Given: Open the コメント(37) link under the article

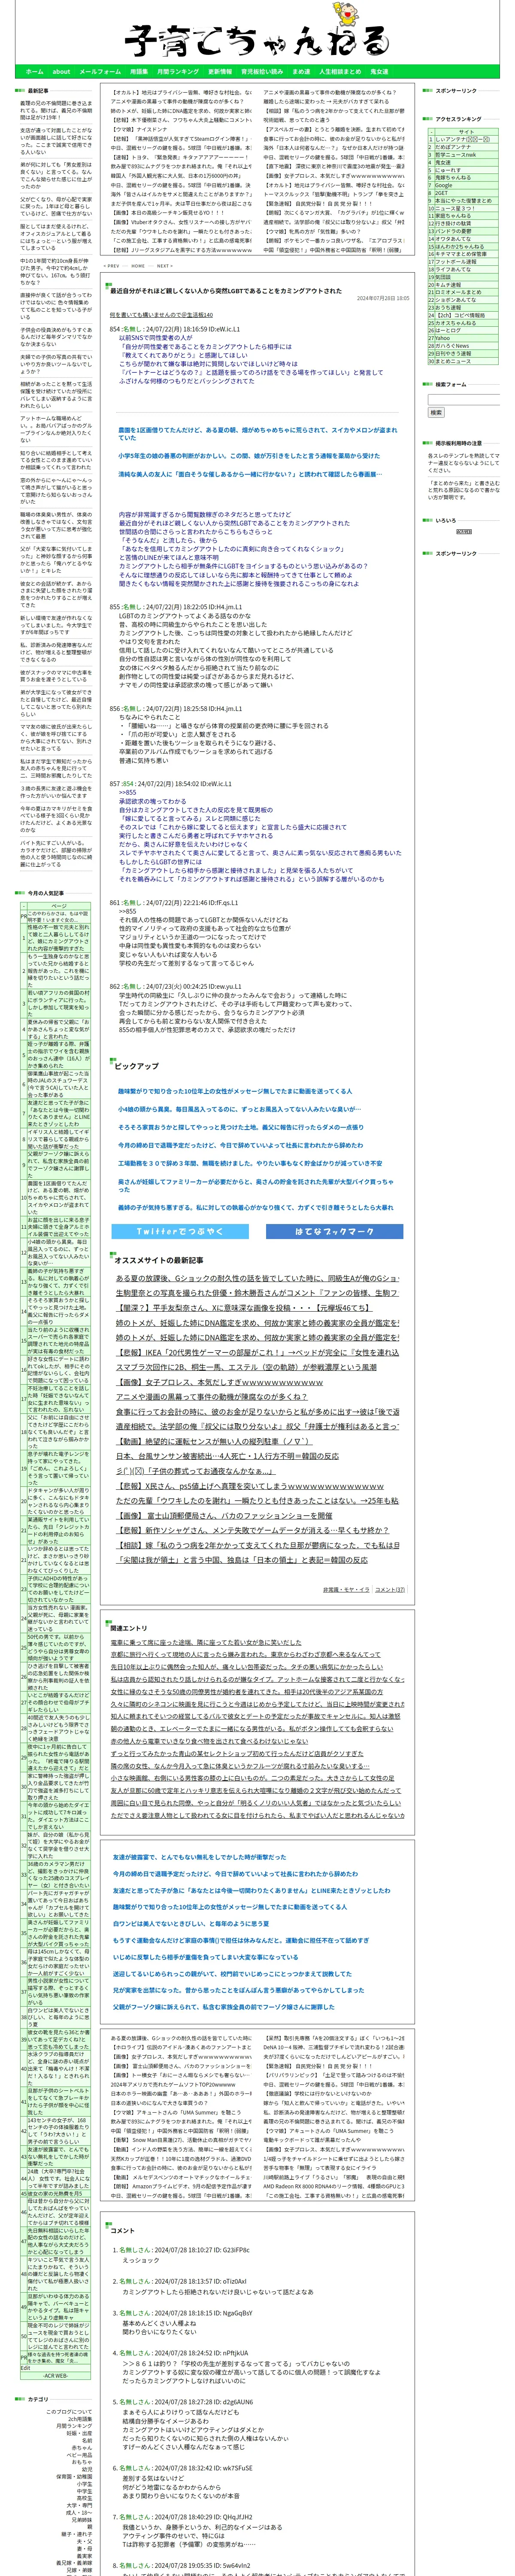Looking at the screenshot, I should [390, 1589].
